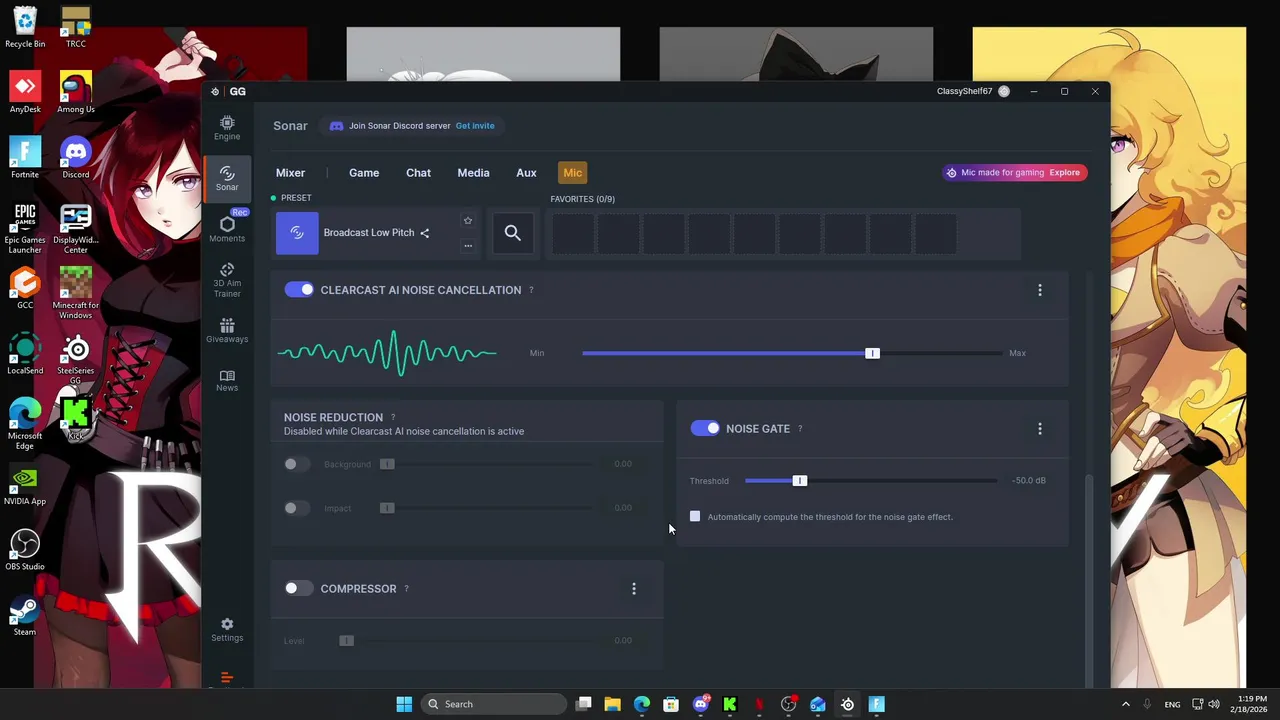This screenshot has width=1280, height=720.
Task: Click the Noise Gate Threshold slider handle
Action: click(799, 481)
